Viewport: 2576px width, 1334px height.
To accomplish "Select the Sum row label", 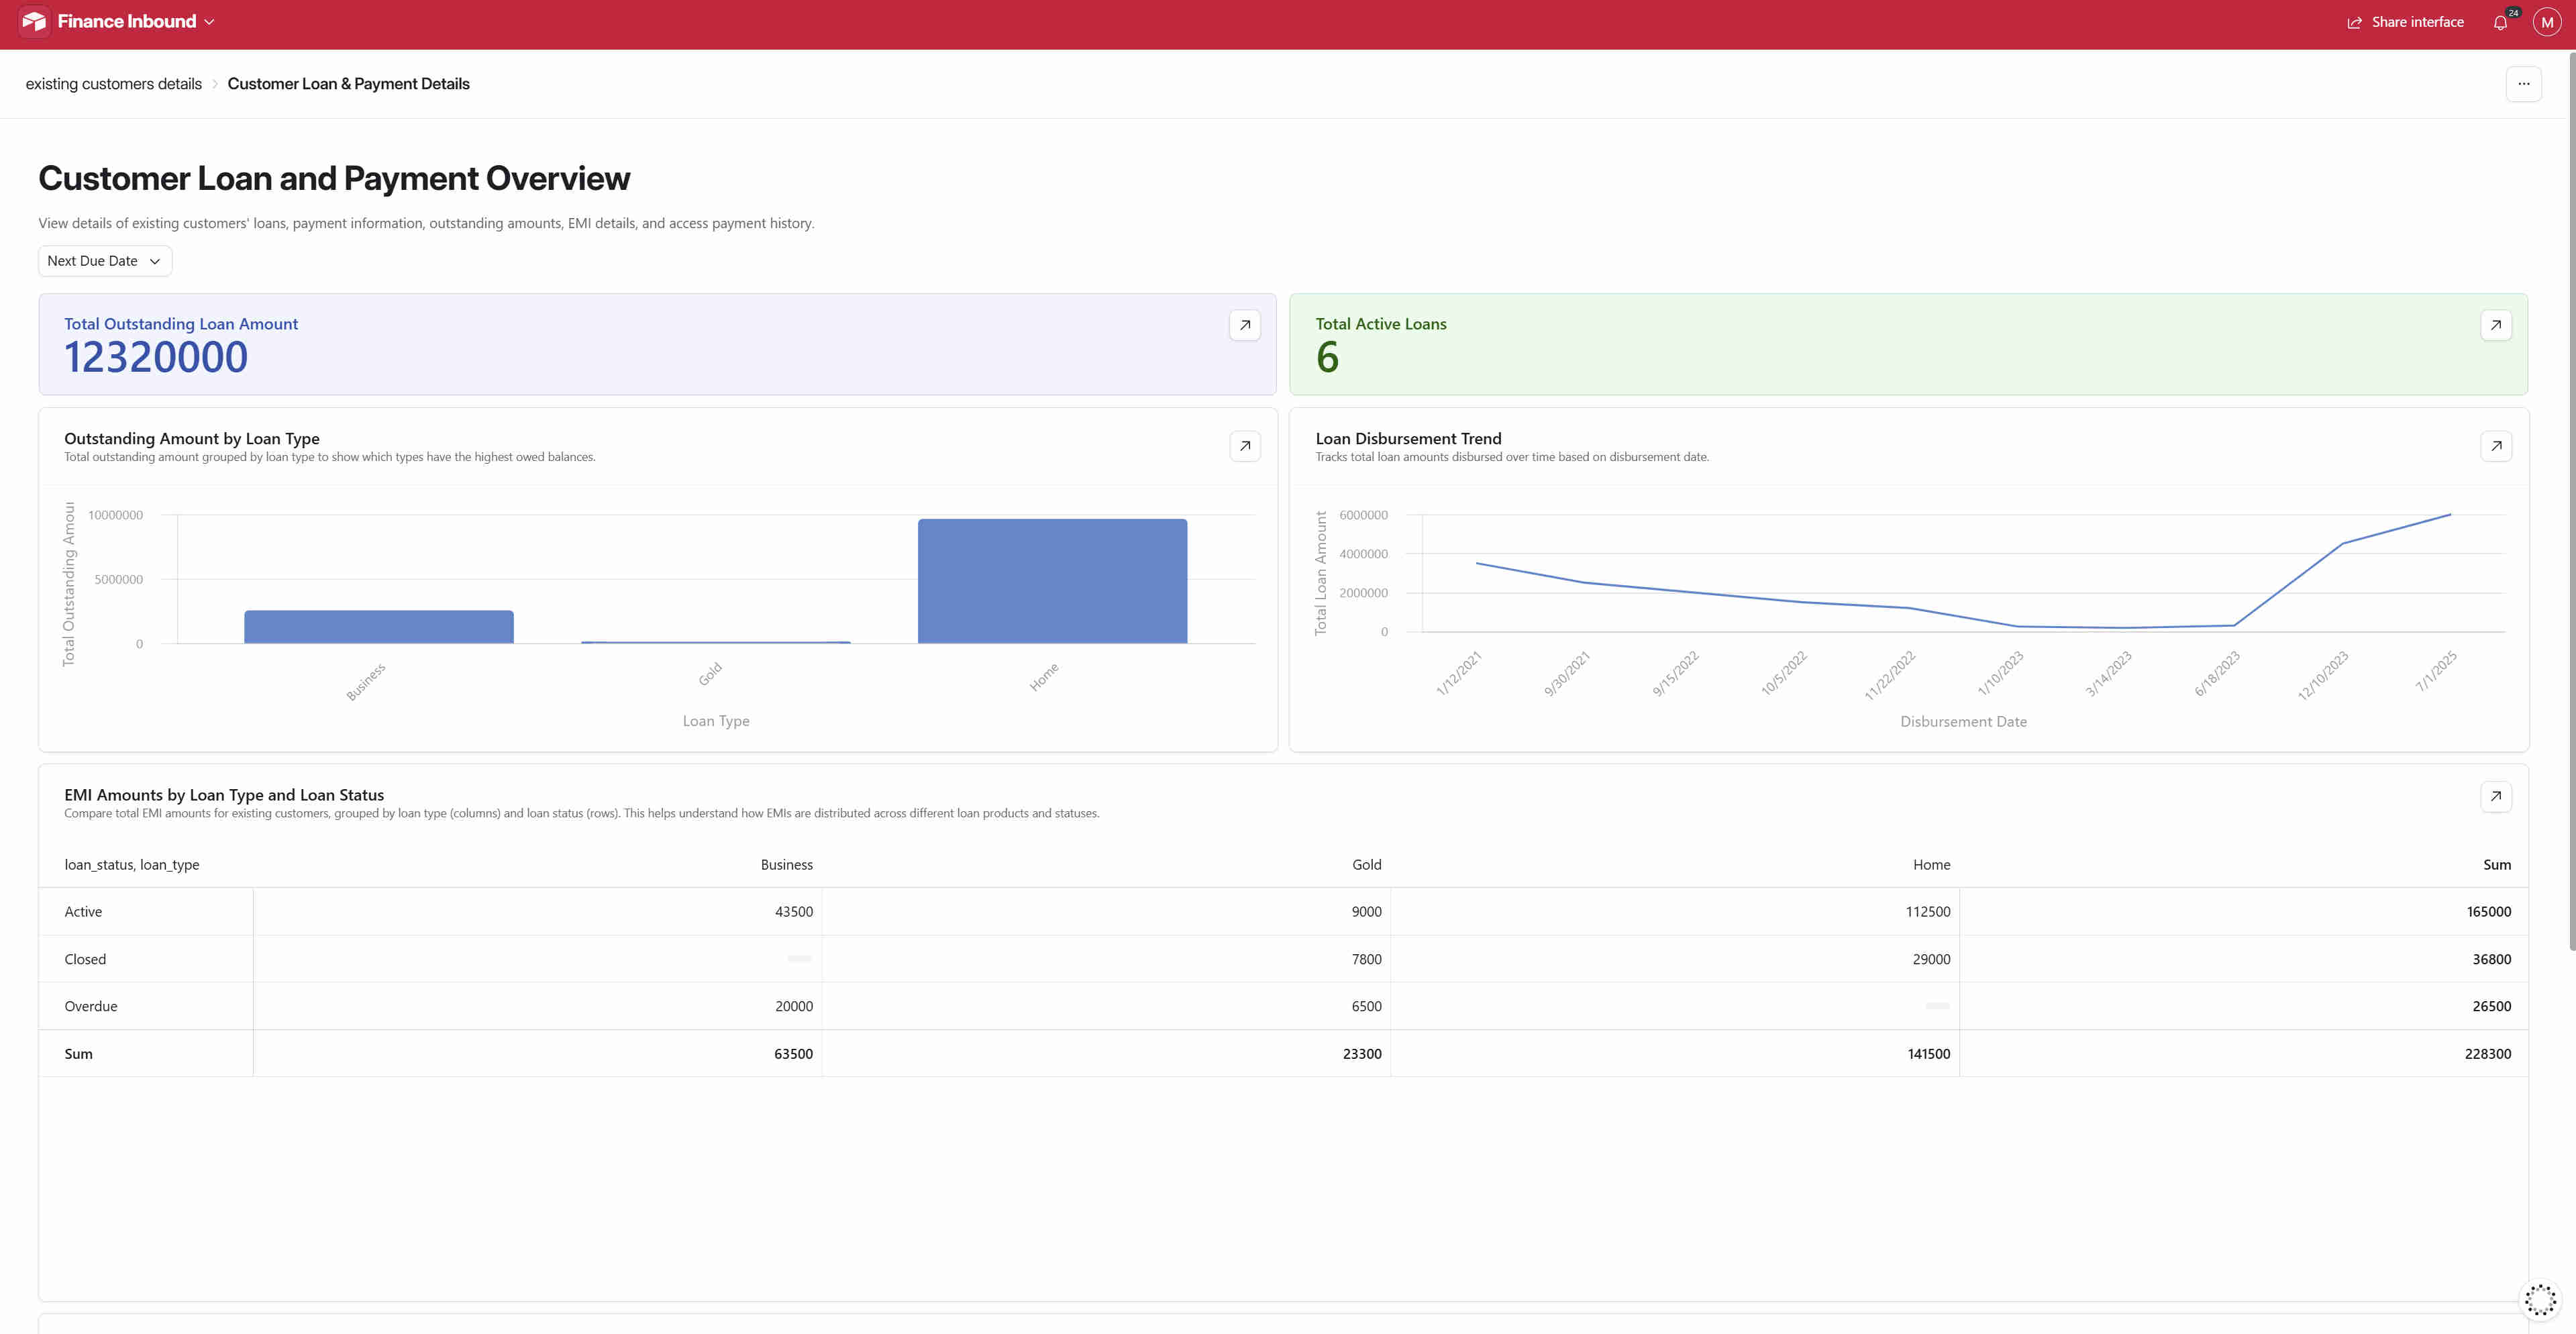I will (78, 1054).
